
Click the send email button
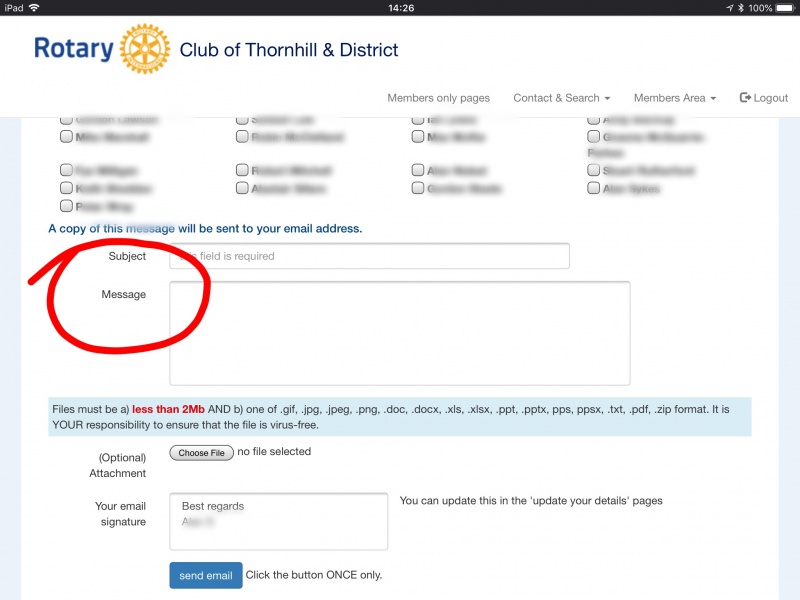coord(206,576)
